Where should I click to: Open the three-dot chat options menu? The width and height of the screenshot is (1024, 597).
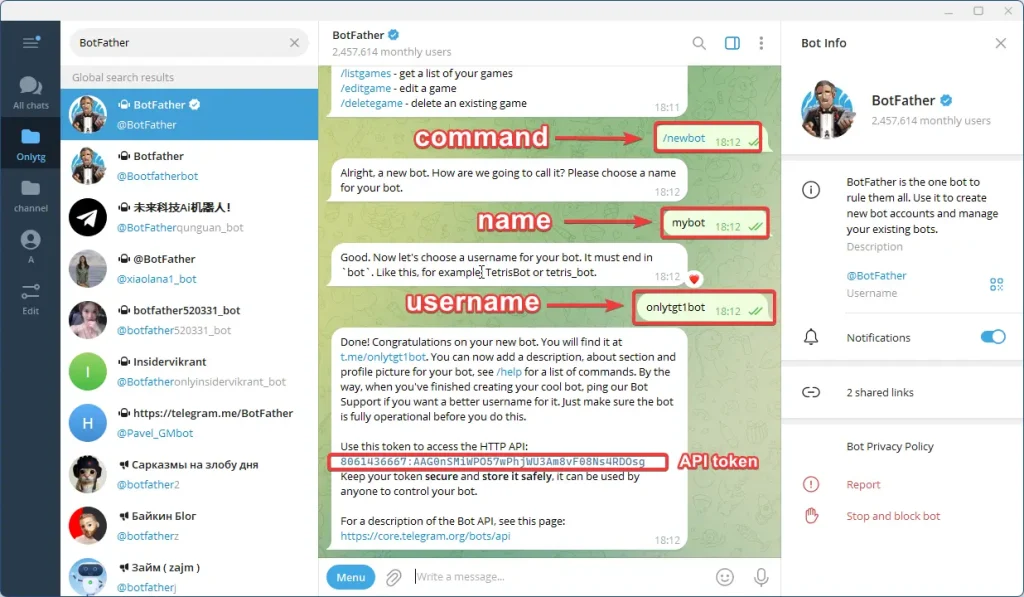pos(761,43)
